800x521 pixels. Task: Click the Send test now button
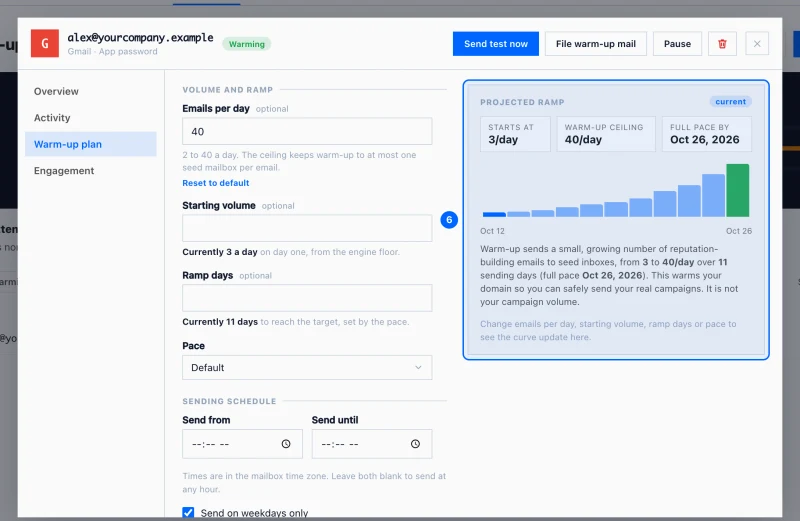(x=495, y=44)
